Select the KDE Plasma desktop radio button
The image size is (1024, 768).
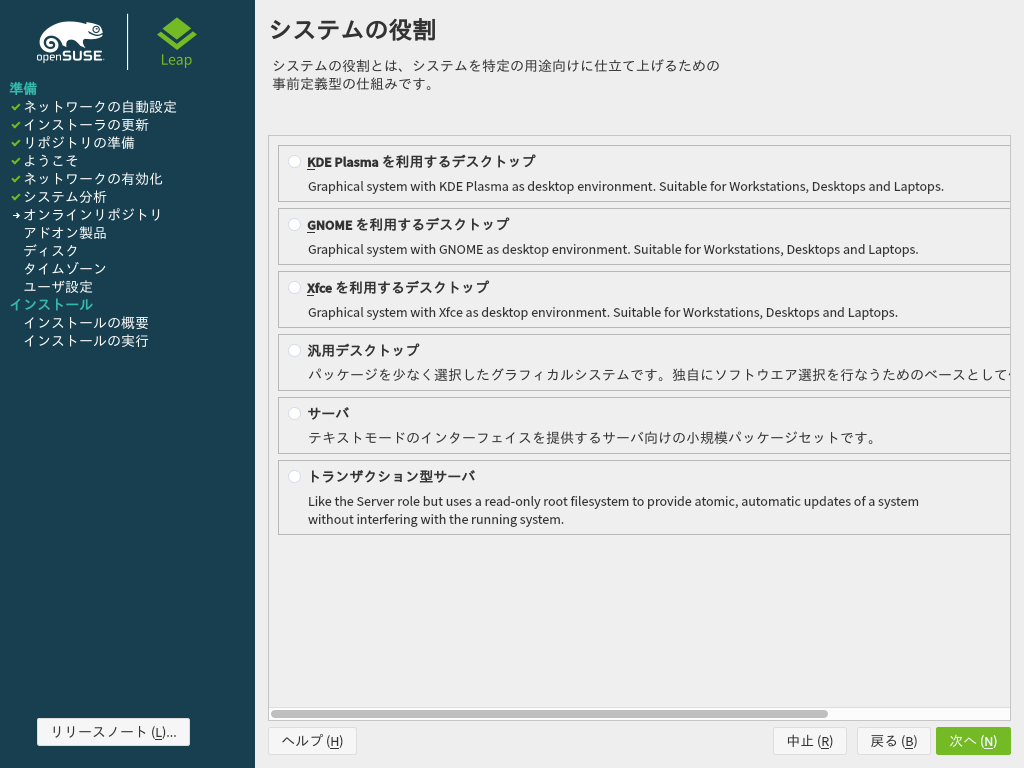pos(295,161)
